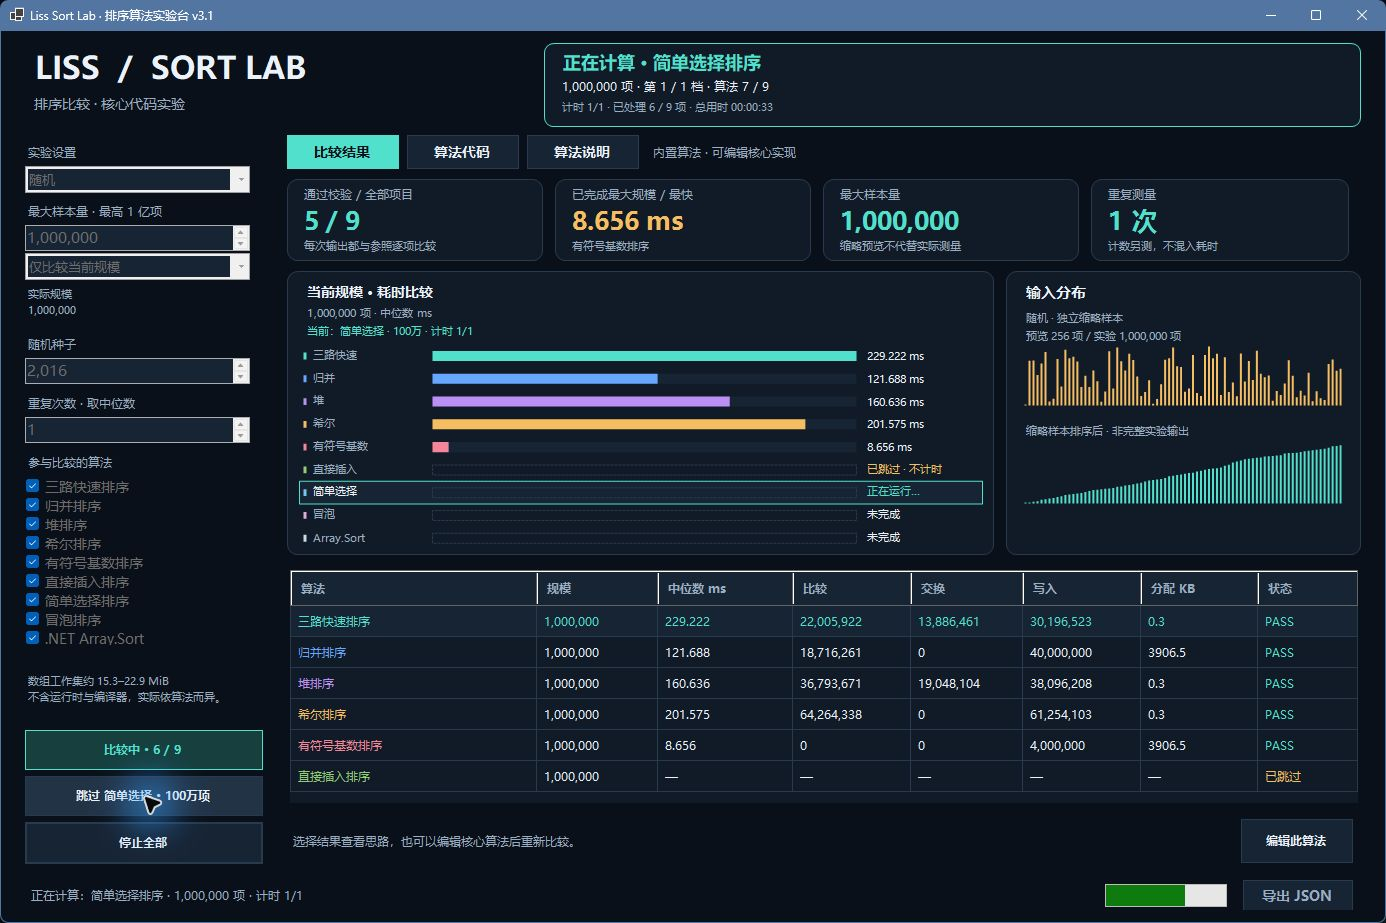The height and width of the screenshot is (923, 1386).
Task: Open the 随机 input type dropdown
Action: (240, 180)
